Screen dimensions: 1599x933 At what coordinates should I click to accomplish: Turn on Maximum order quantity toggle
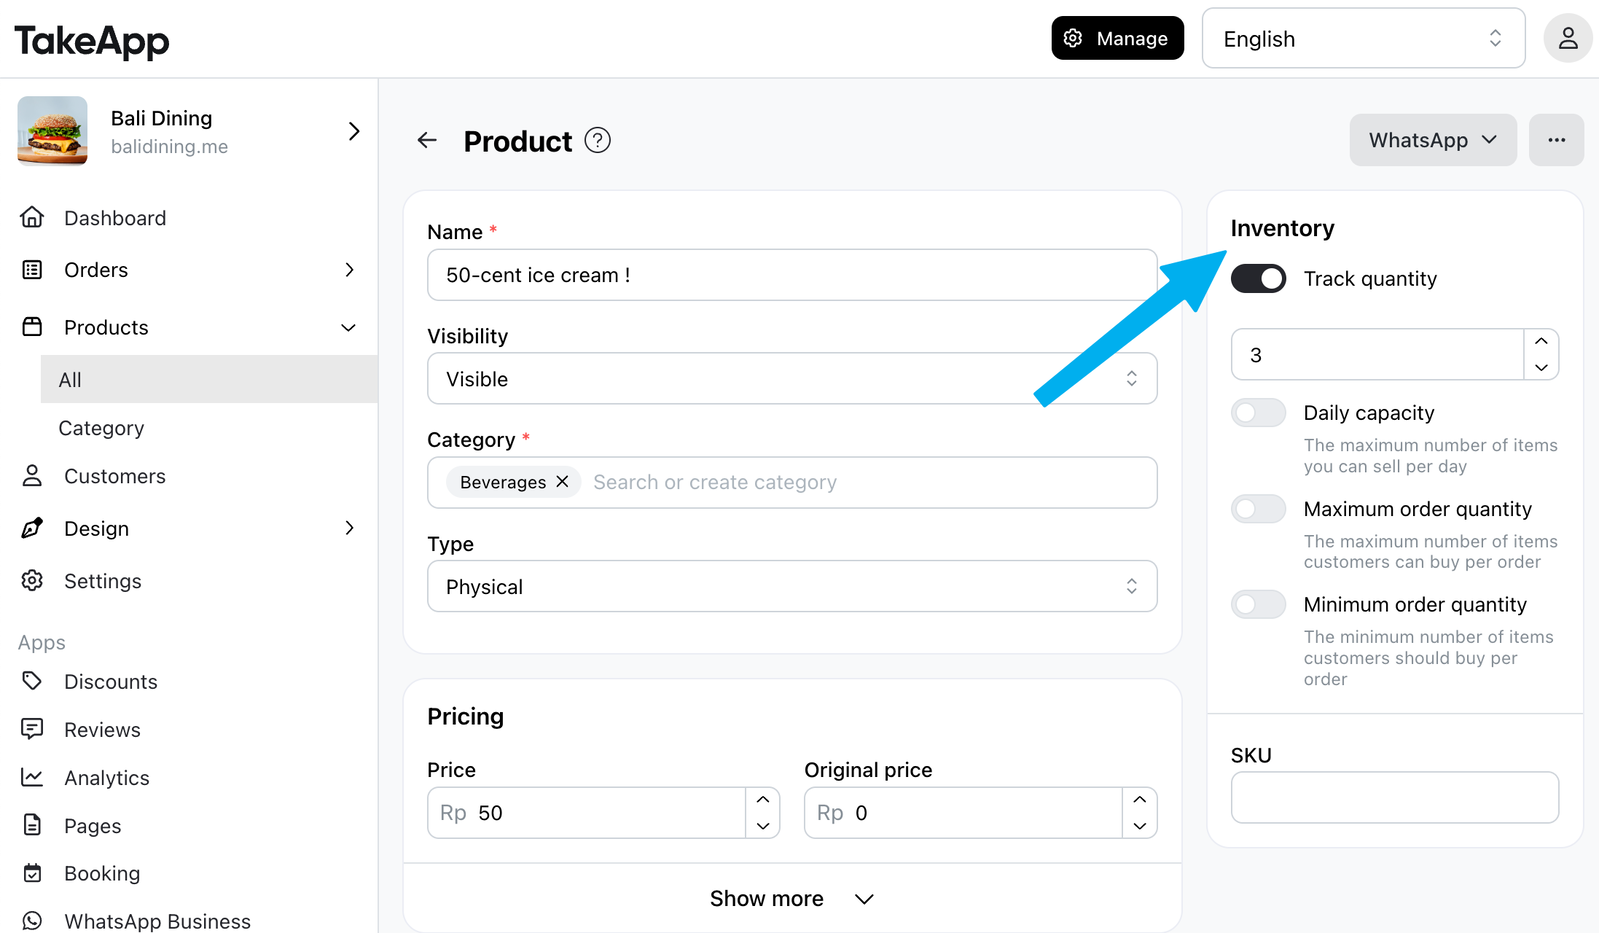(1258, 509)
